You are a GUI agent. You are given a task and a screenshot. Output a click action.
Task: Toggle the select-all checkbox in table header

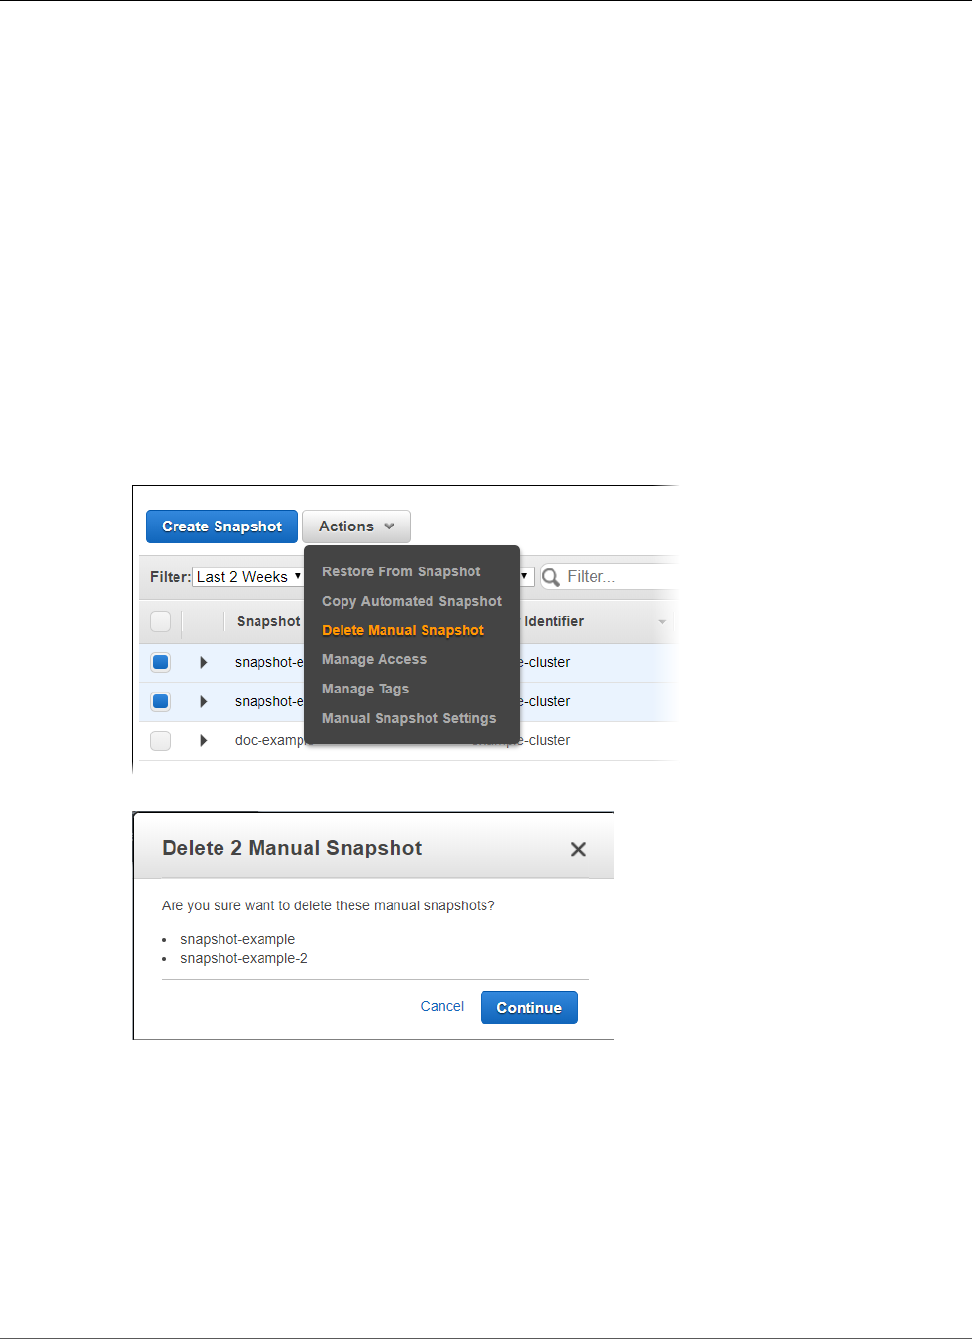[x=160, y=621]
